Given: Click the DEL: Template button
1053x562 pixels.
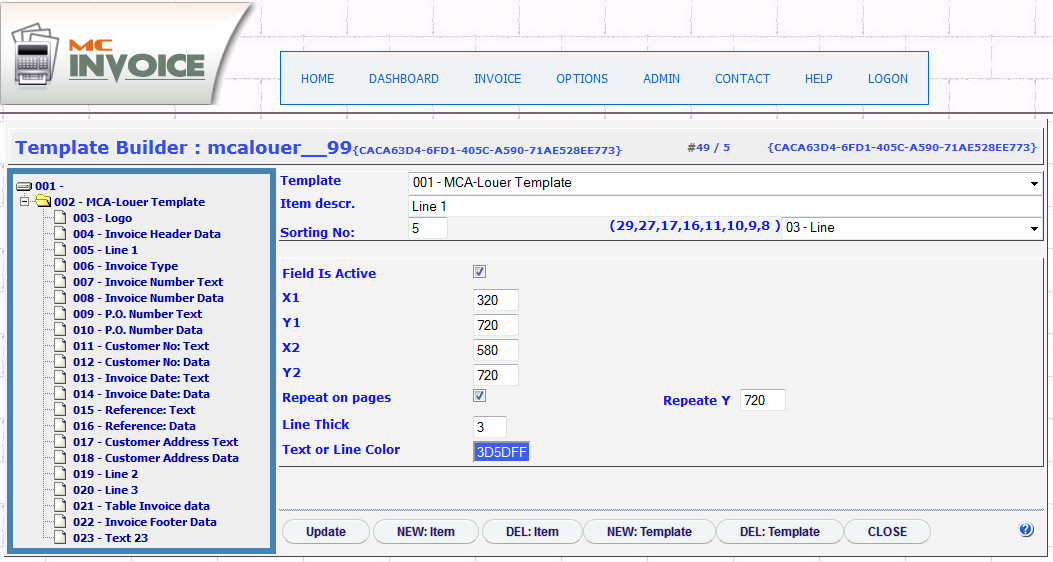Looking at the screenshot, I should coord(780,532).
